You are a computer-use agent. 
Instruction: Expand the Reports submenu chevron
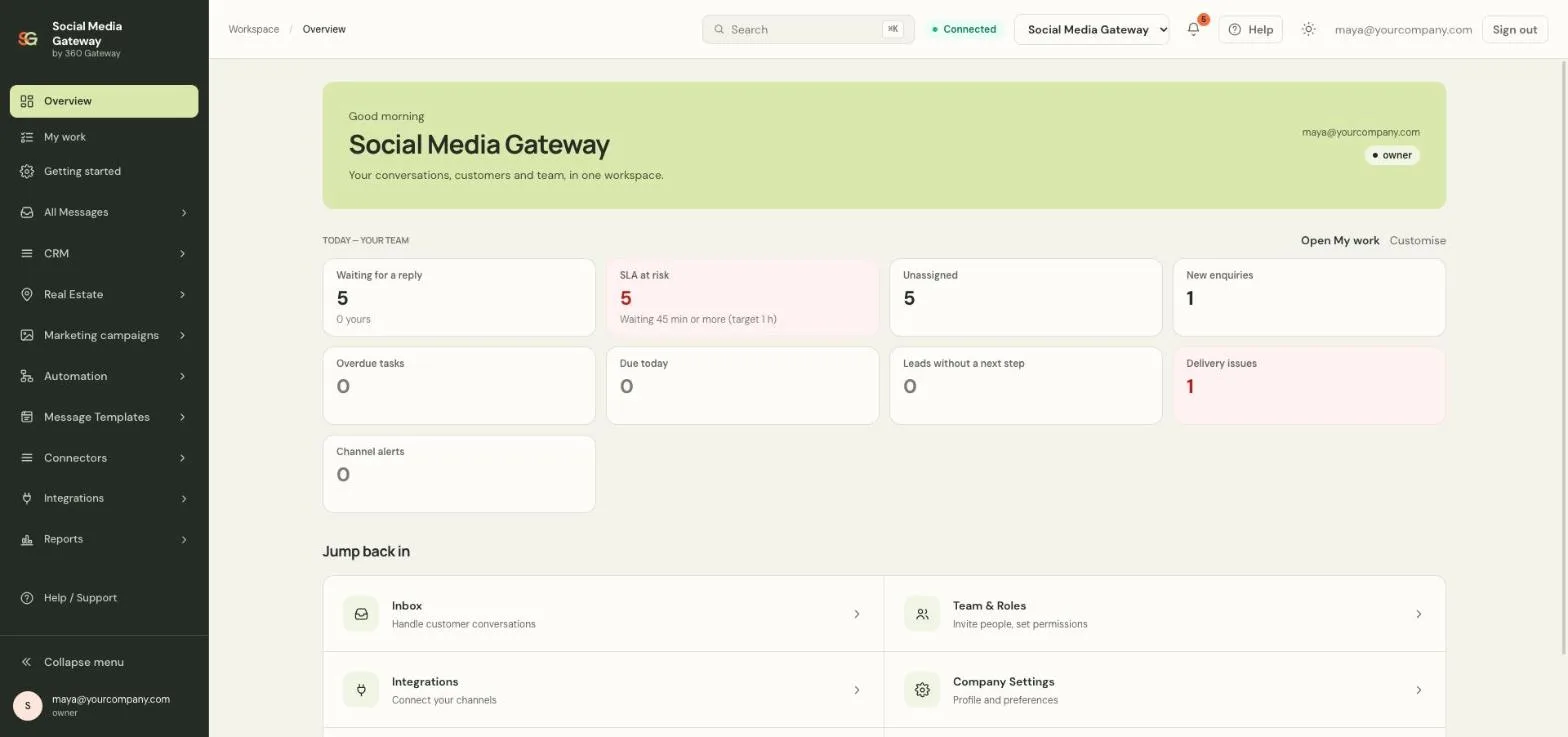[183, 539]
